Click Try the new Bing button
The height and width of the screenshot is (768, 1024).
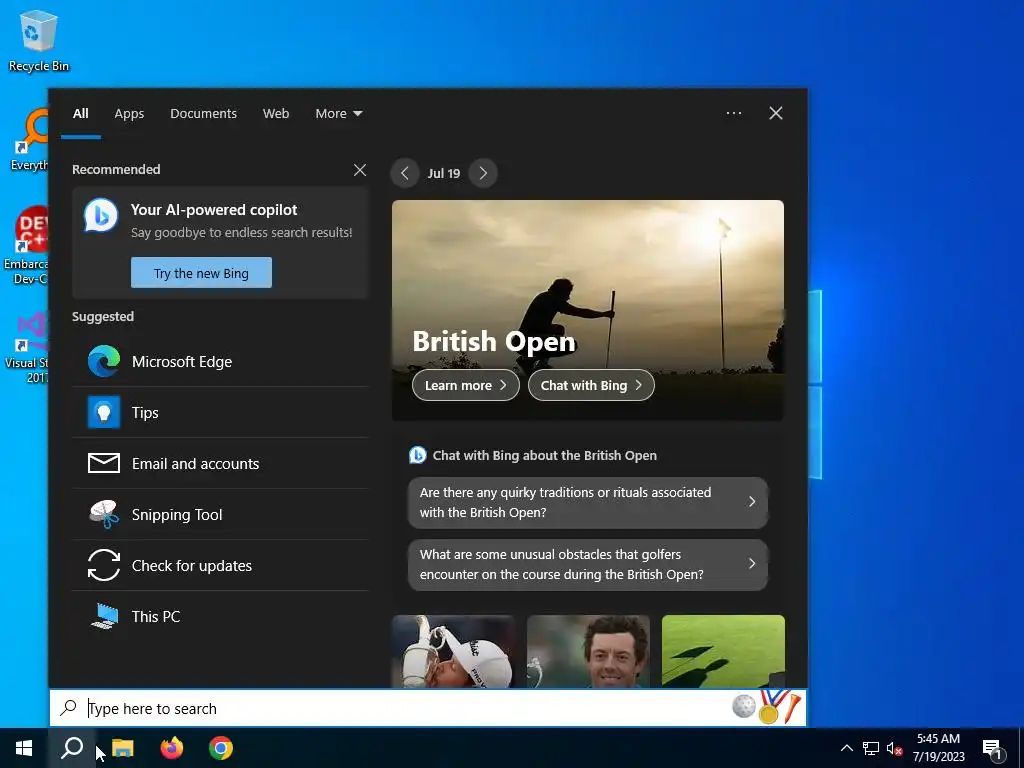pos(201,273)
